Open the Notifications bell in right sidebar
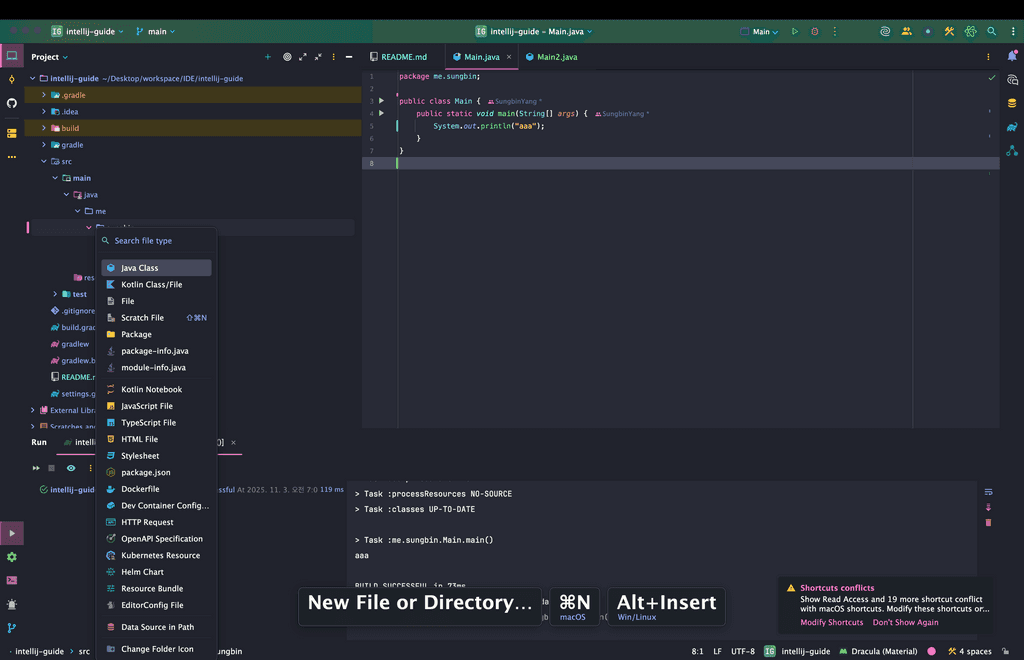This screenshot has height=660, width=1024. click(x=1013, y=57)
